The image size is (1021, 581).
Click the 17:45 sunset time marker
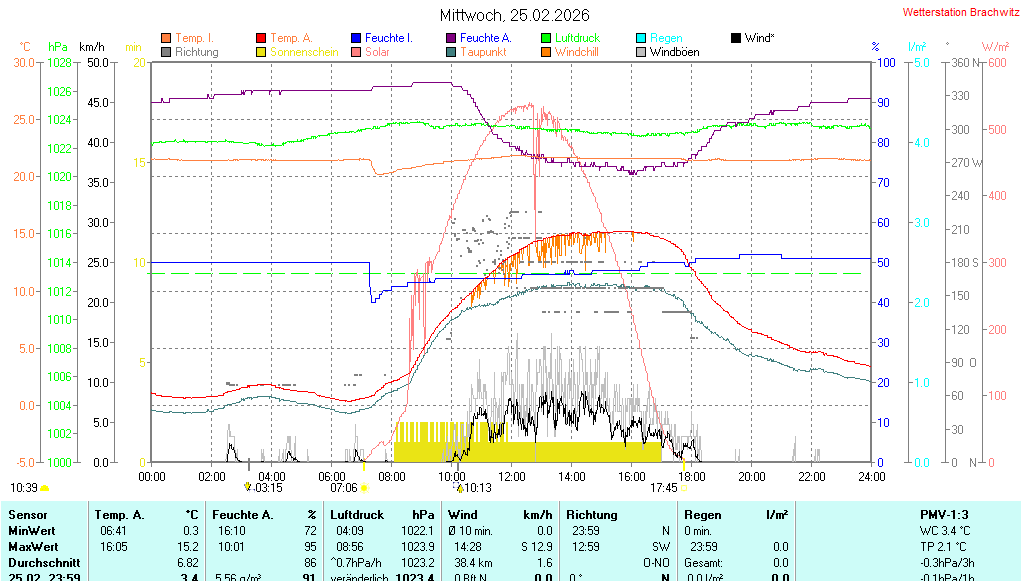click(663, 488)
